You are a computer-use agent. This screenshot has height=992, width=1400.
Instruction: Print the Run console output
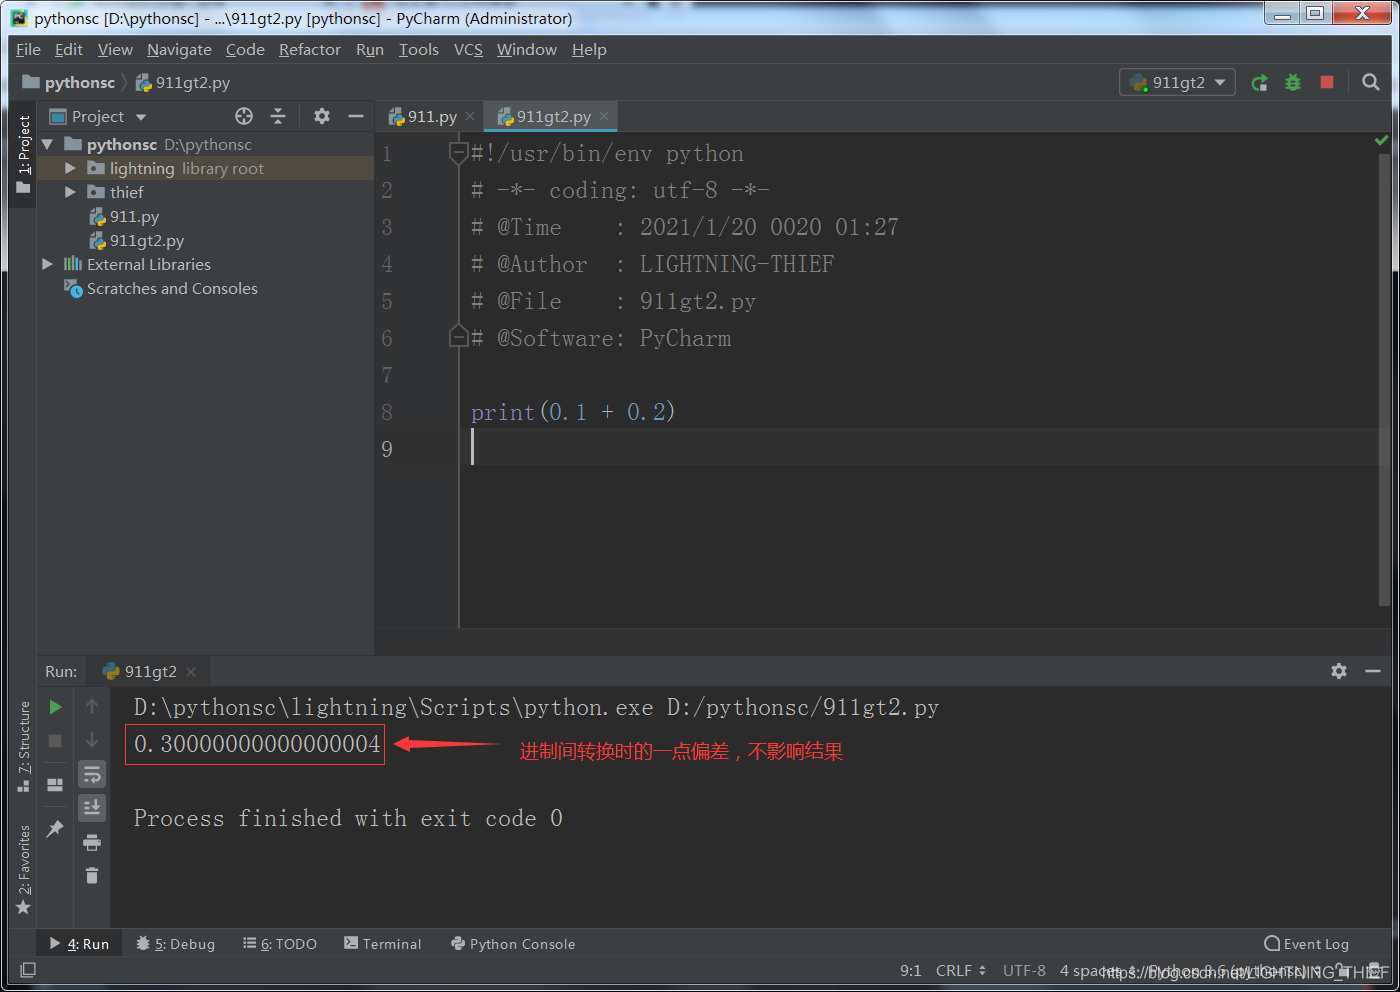[92, 842]
